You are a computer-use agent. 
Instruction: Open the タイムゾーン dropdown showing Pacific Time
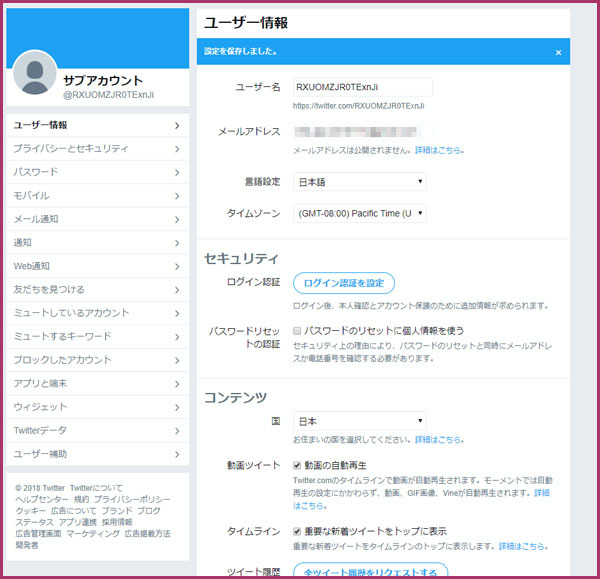[x=360, y=213]
